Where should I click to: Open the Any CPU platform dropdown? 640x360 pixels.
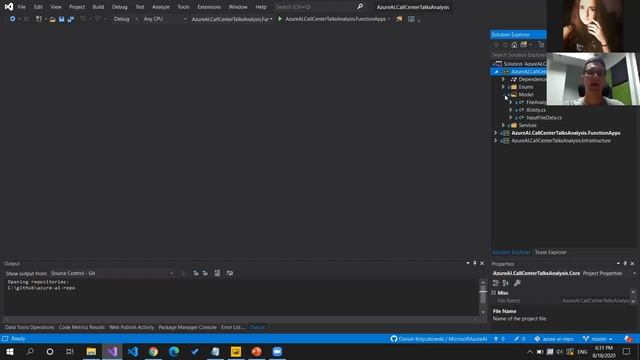pos(165,19)
